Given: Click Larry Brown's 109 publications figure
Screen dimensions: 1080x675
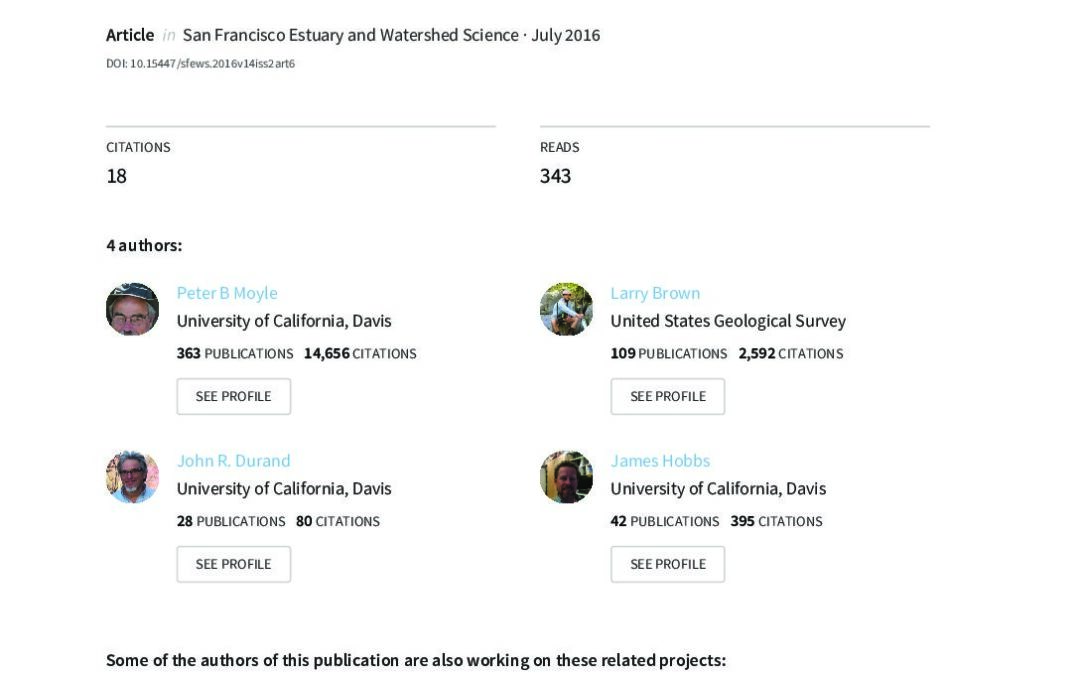Looking at the screenshot, I should point(623,353).
